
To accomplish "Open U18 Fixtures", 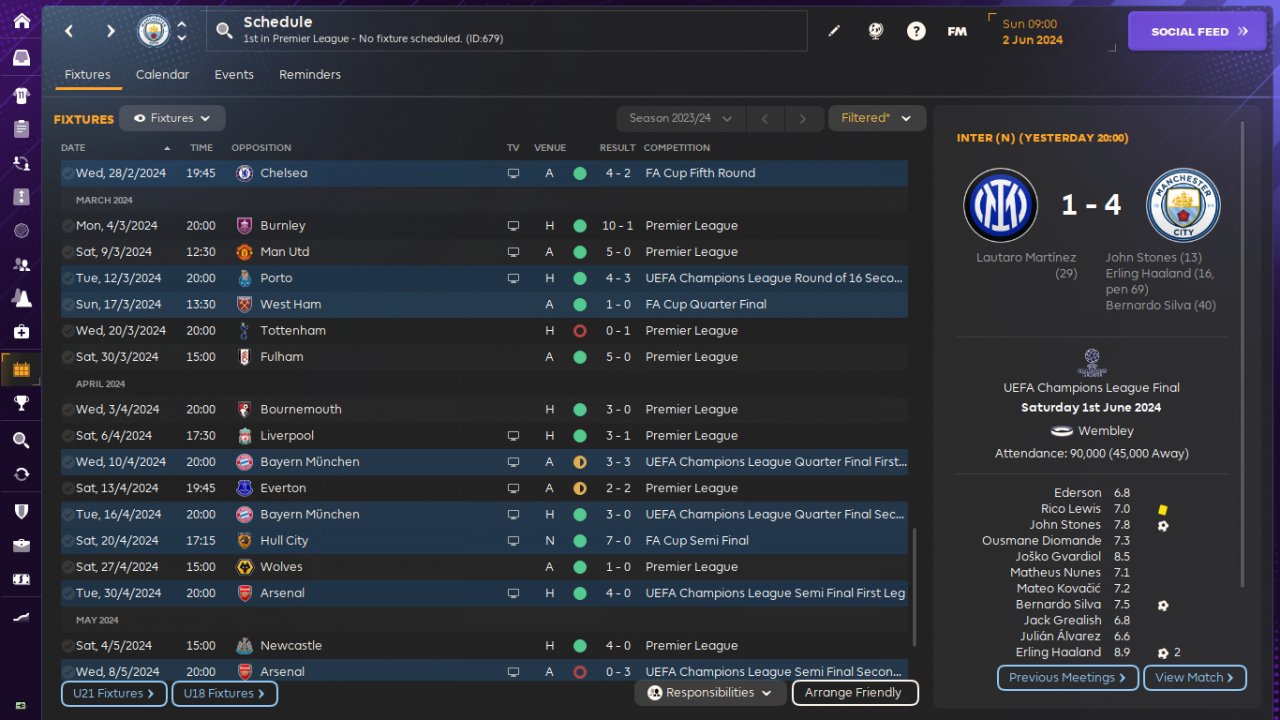I will 224,693.
